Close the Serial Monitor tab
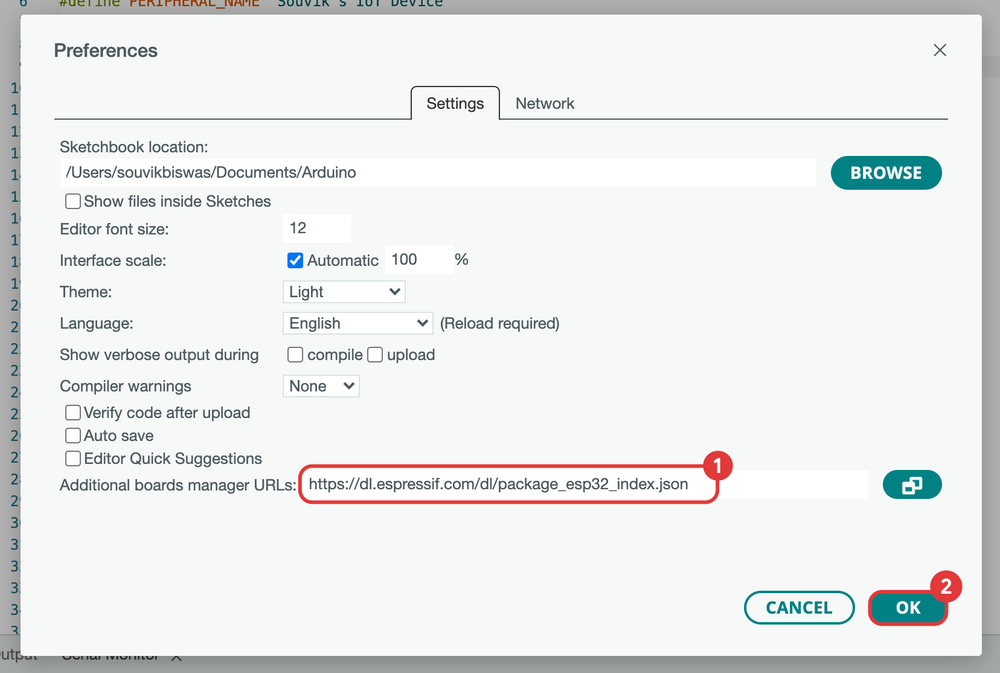This screenshot has height=673, width=1000. [176, 656]
